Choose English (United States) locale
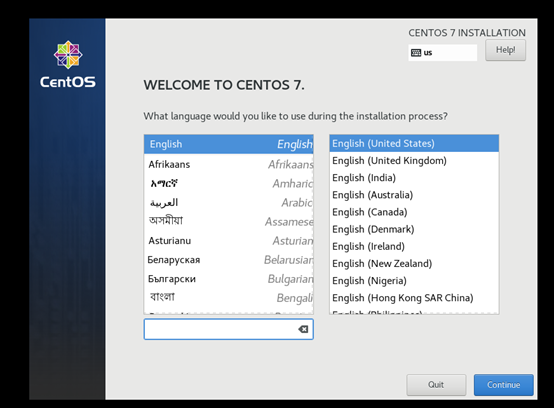Image resolution: width=554 pixels, height=408 pixels. click(x=414, y=143)
